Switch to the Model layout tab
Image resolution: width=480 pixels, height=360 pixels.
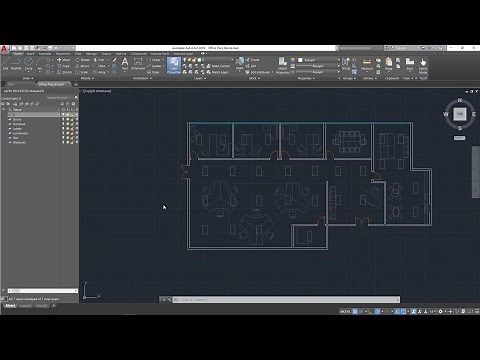click(x=10, y=306)
